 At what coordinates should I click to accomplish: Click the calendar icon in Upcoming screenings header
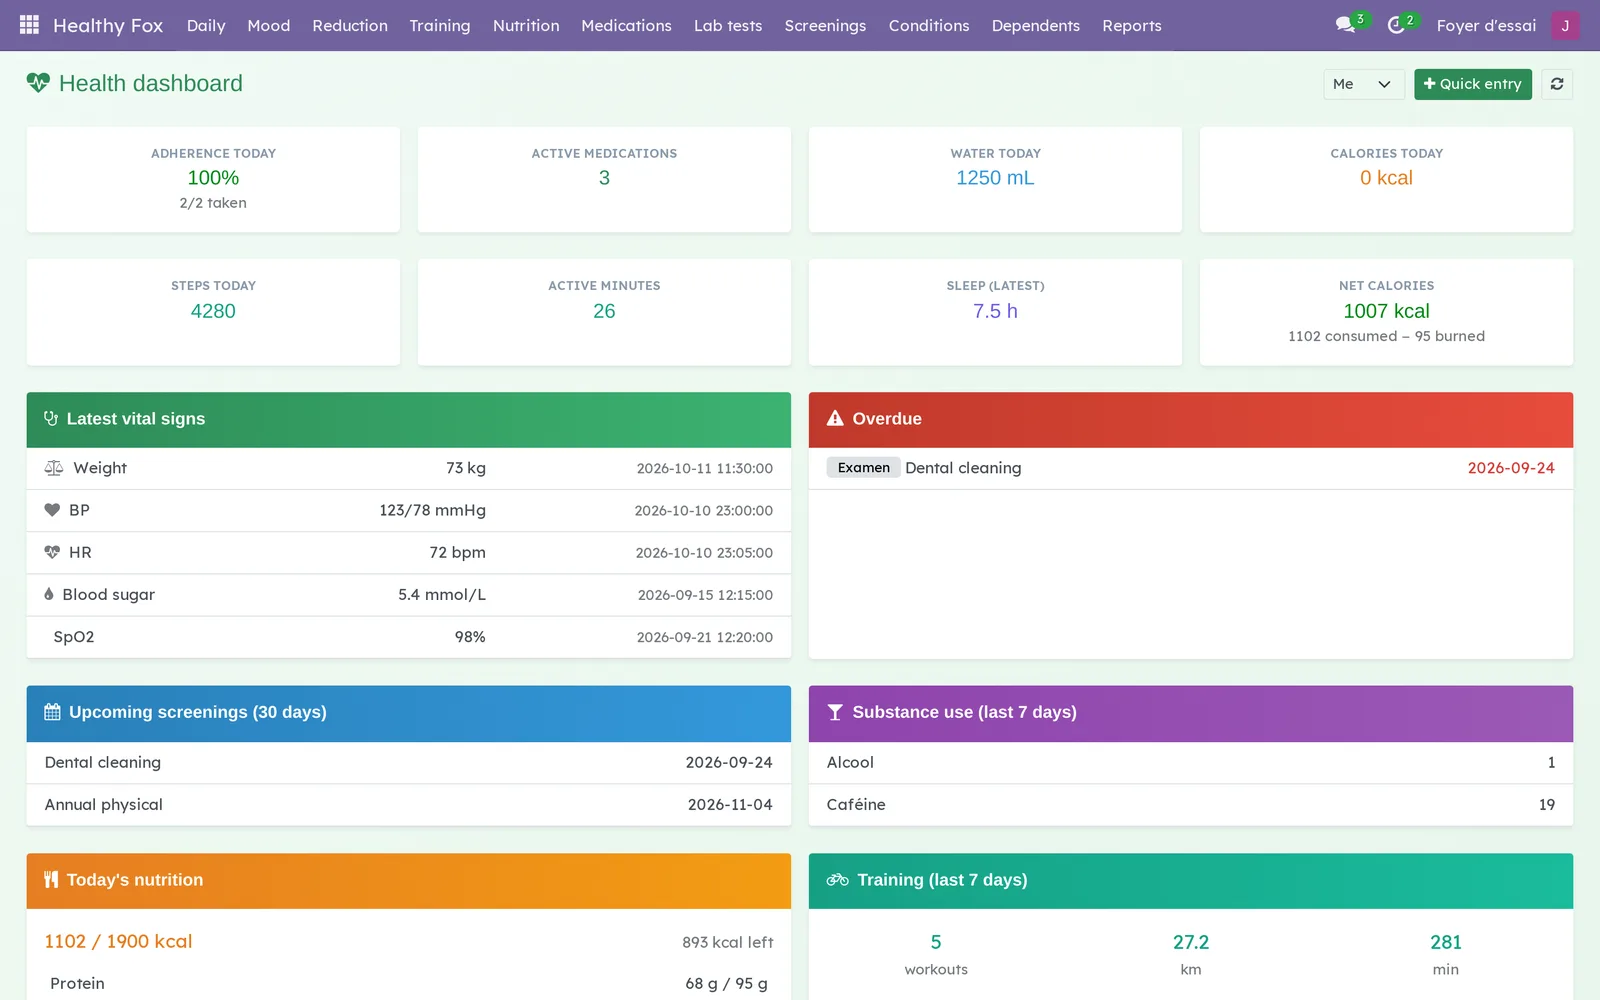pyautogui.click(x=52, y=712)
